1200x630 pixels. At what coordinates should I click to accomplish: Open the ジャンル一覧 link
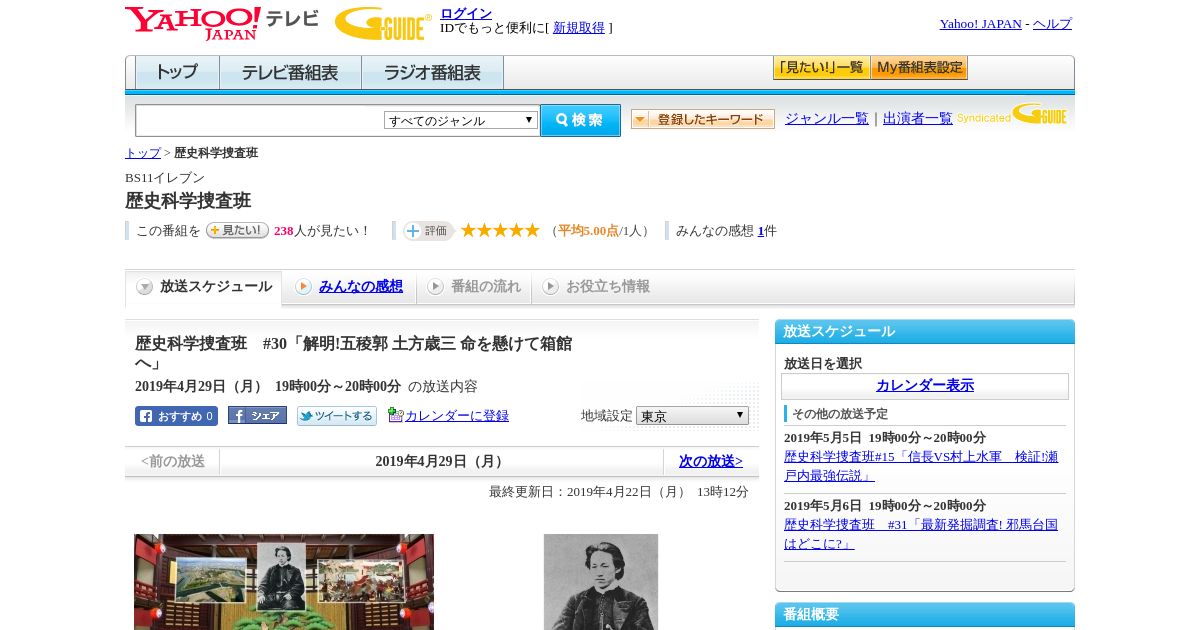[827, 118]
